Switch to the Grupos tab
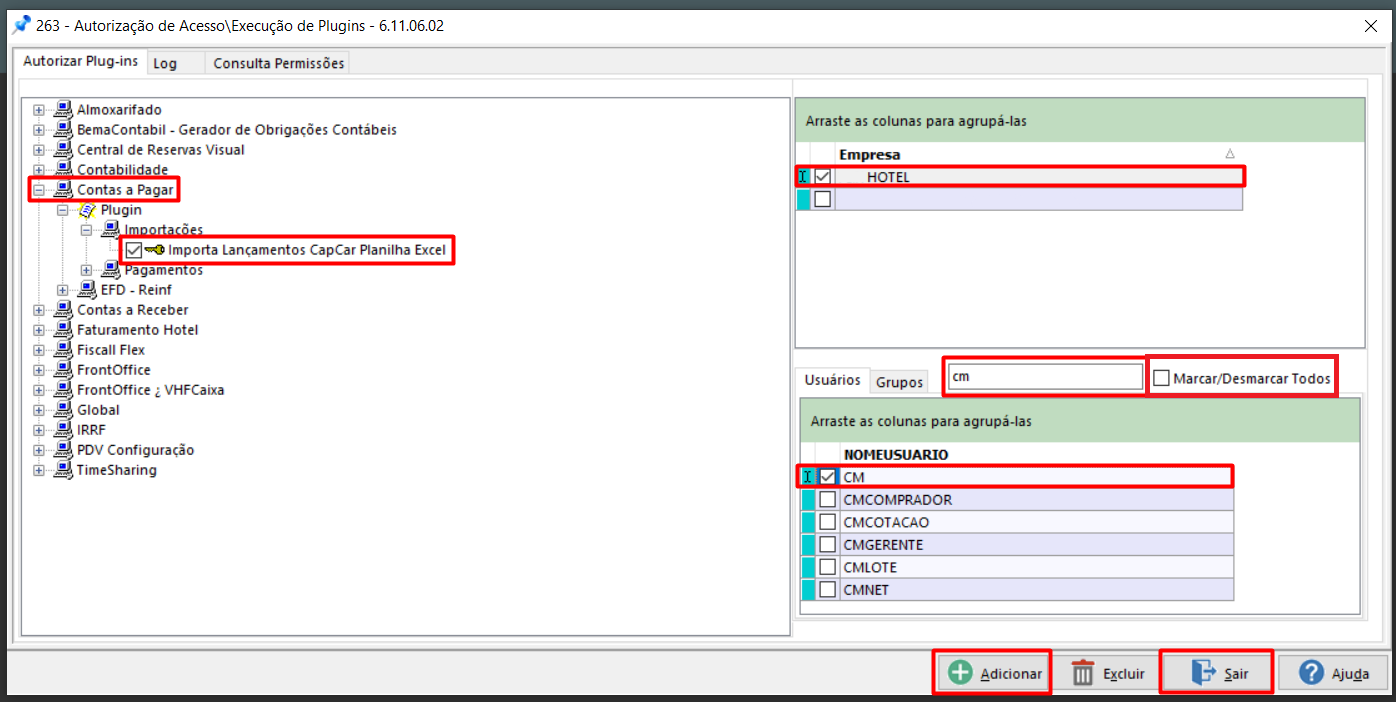This screenshot has height=702, width=1396. coord(898,382)
